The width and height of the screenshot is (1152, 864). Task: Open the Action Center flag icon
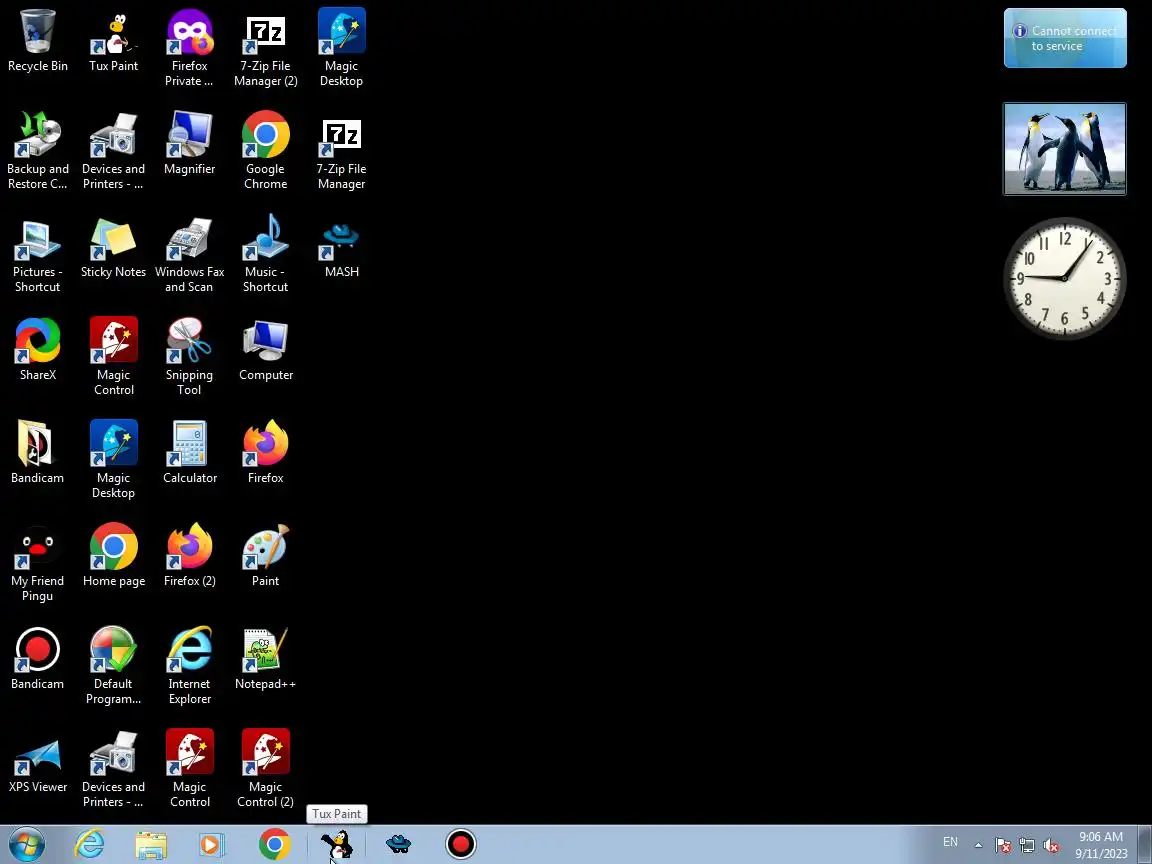(x=1003, y=845)
